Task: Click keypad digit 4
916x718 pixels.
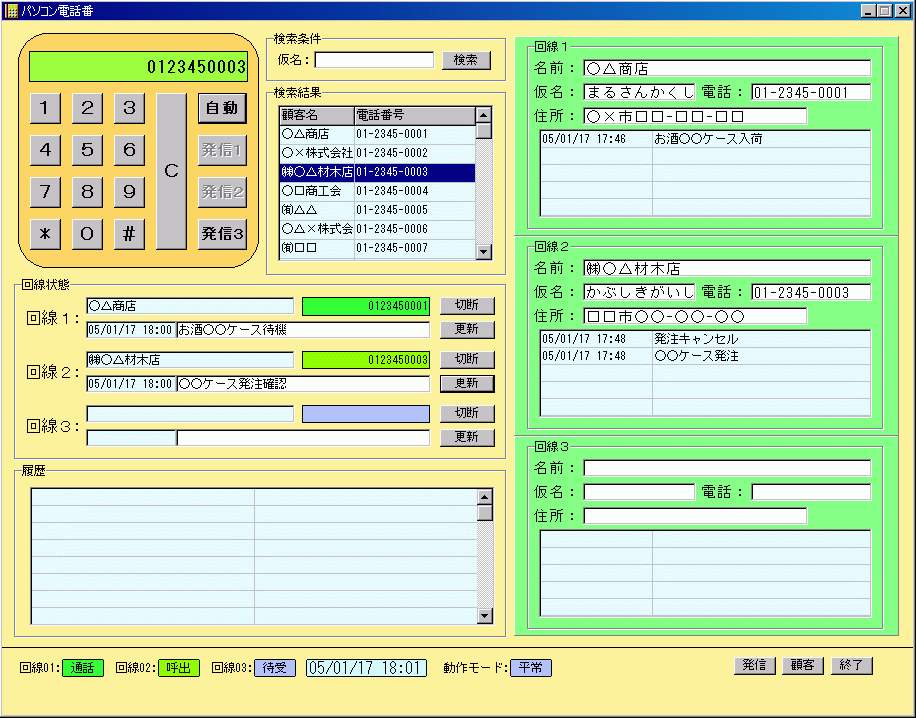Action: tap(45, 150)
